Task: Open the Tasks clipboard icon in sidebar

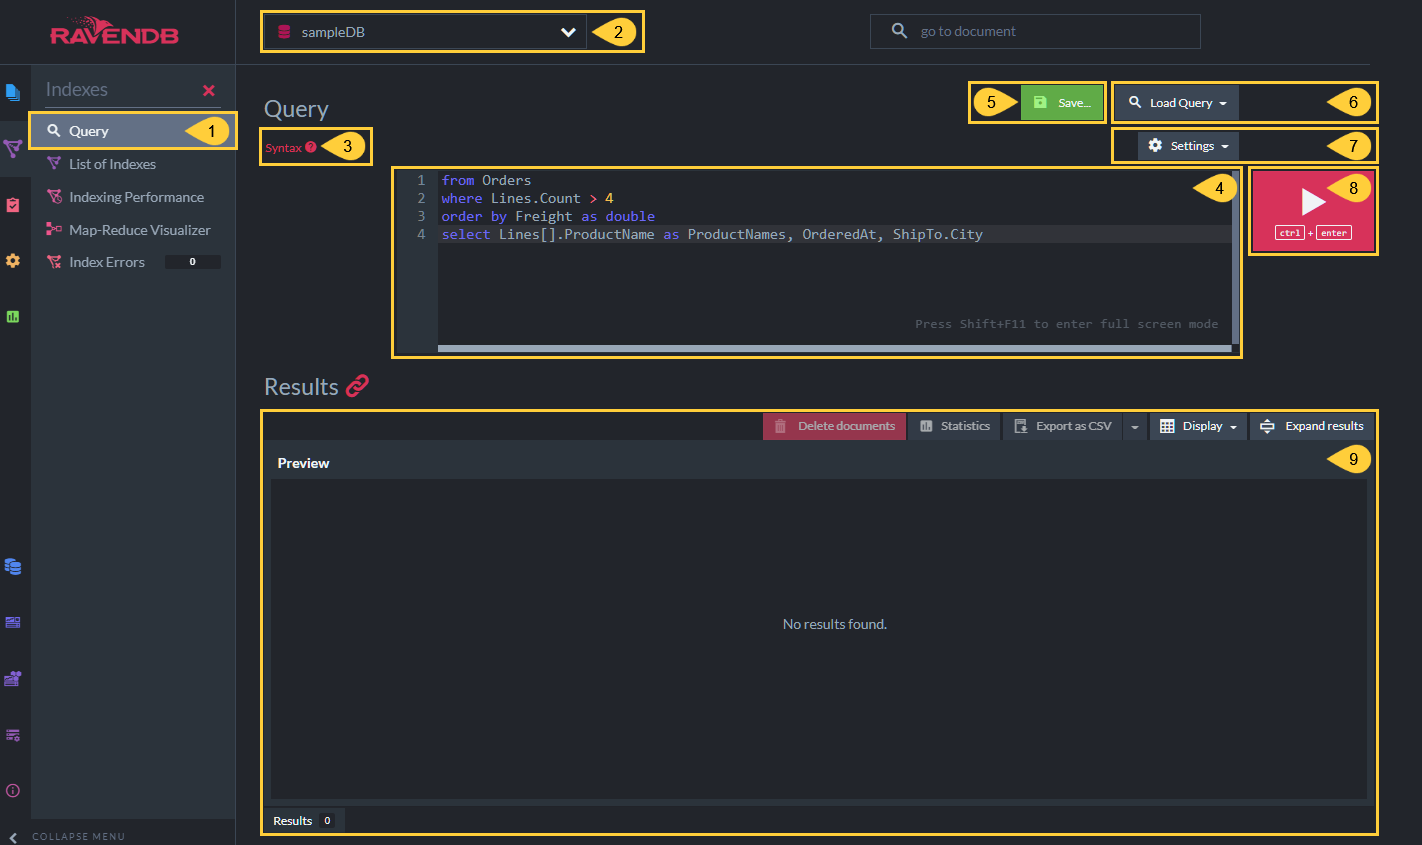Action: tap(13, 205)
